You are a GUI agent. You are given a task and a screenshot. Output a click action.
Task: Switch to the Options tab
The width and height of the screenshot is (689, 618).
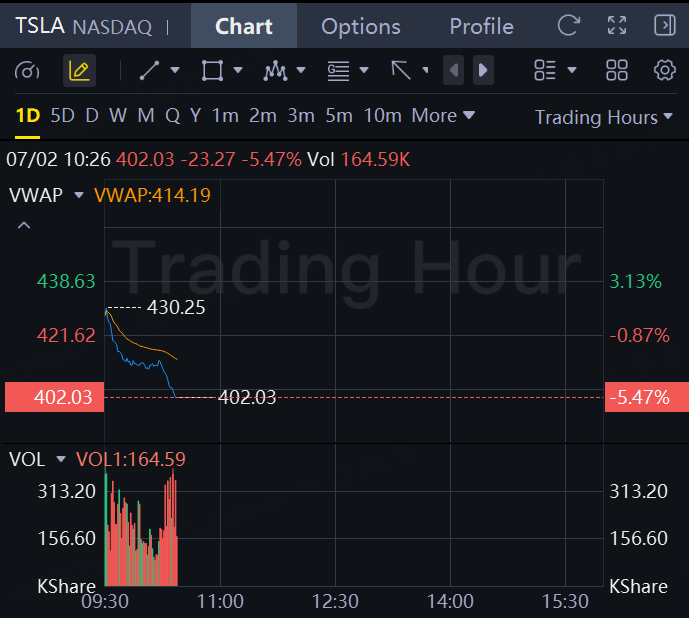point(361,26)
